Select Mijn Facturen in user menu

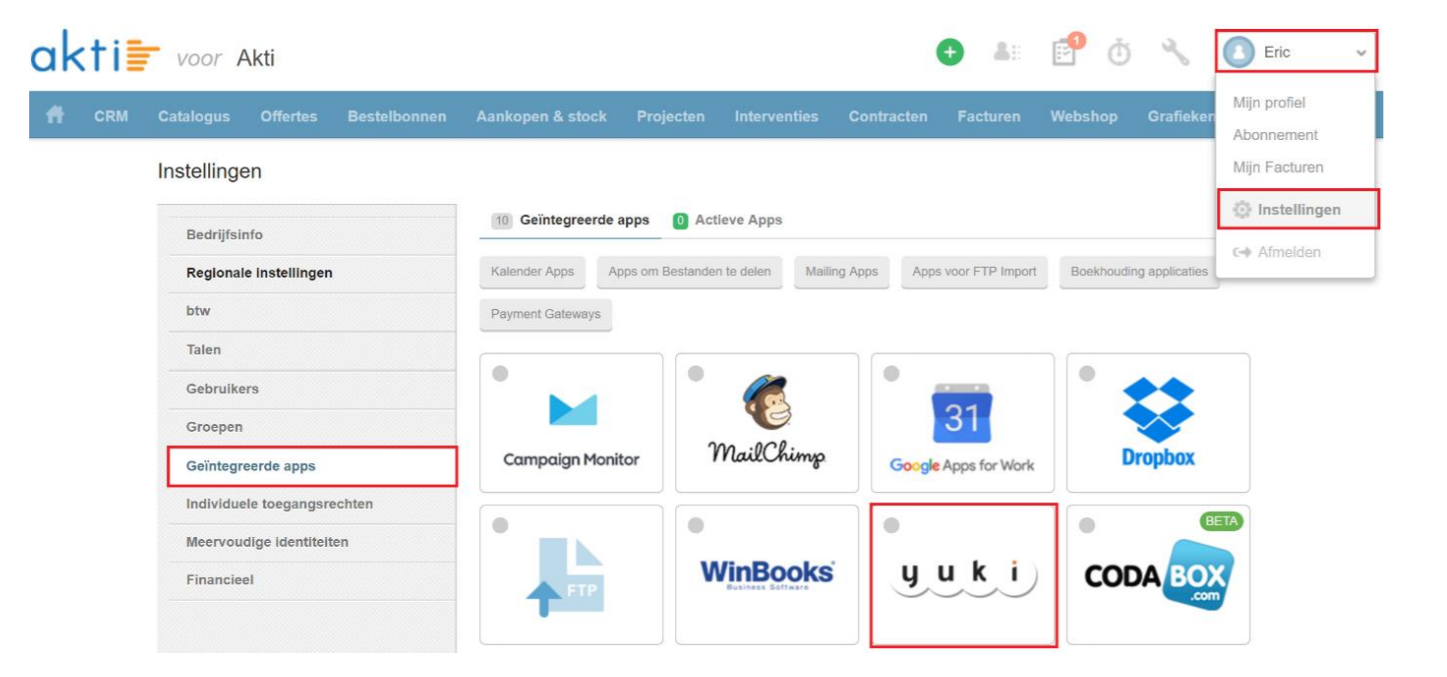1278,167
